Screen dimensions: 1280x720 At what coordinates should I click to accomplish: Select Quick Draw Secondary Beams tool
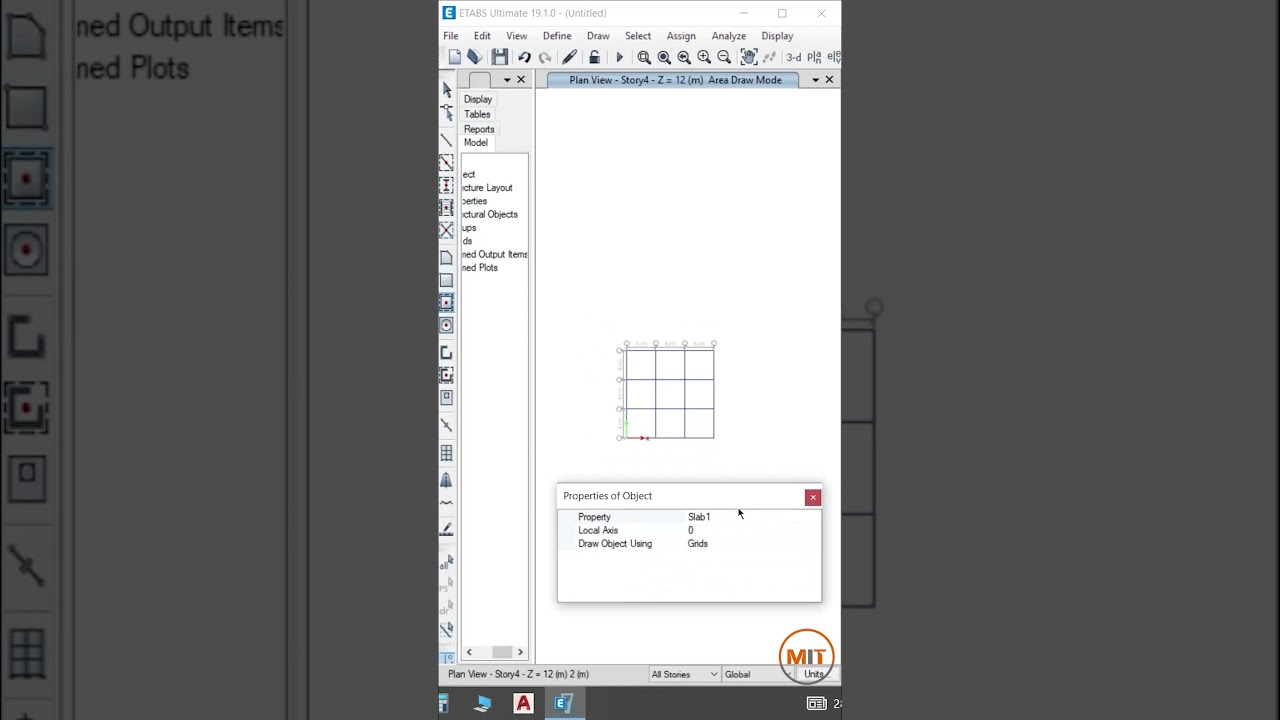(446, 208)
